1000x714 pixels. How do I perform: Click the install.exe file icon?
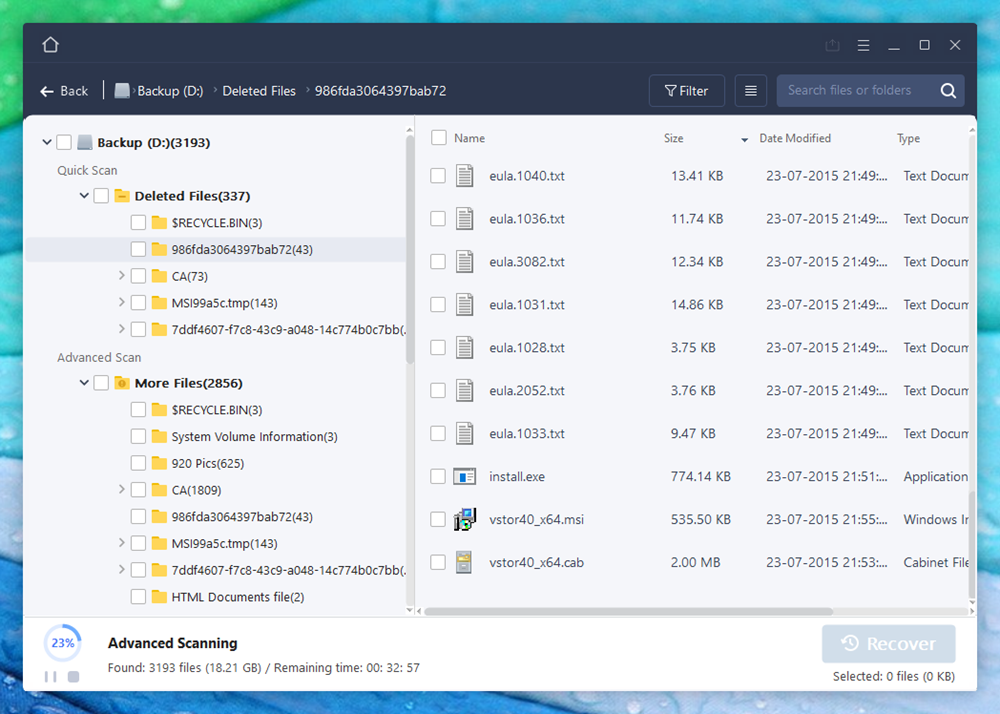point(464,477)
